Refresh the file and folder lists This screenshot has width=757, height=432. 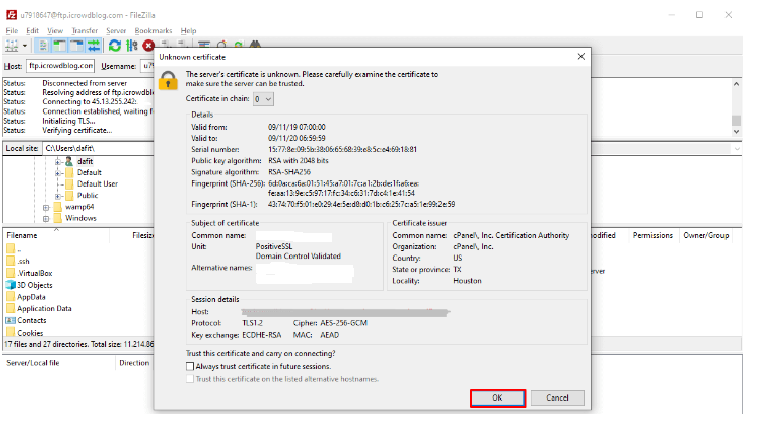[115, 46]
